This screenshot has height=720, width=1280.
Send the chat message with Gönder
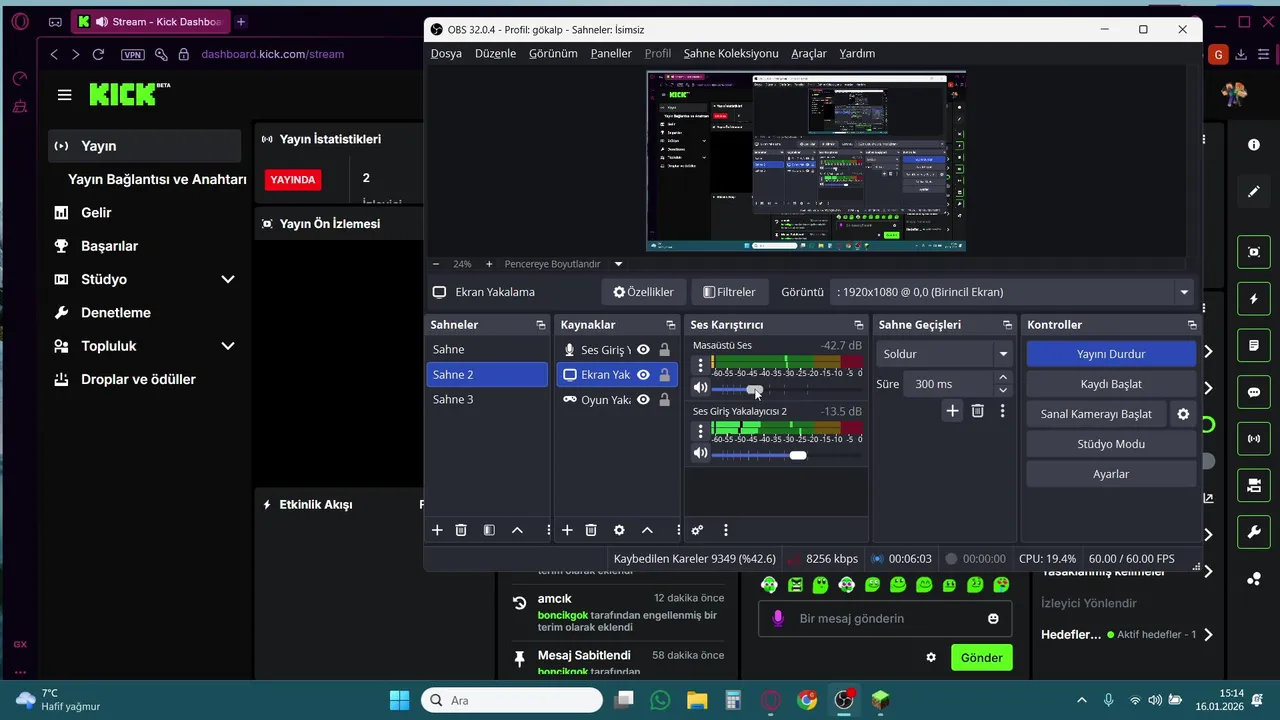click(981, 658)
